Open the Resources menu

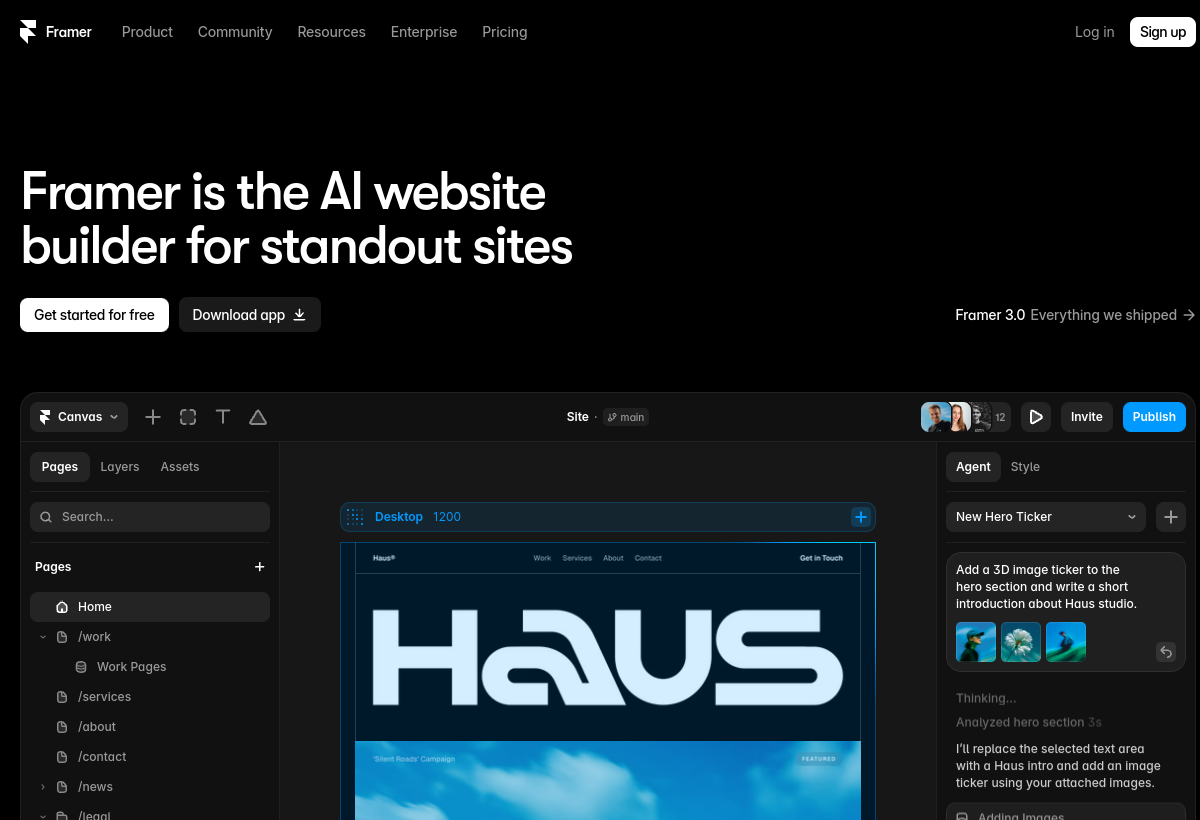click(x=331, y=32)
